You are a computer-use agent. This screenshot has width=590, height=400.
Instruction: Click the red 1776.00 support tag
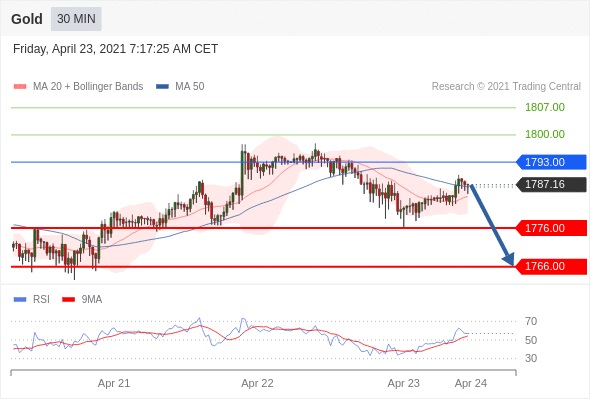click(551, 228)
